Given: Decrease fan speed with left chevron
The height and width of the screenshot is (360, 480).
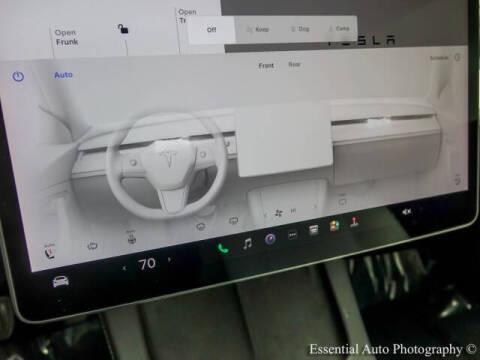Looking at the screenshot, I should 265,215.
